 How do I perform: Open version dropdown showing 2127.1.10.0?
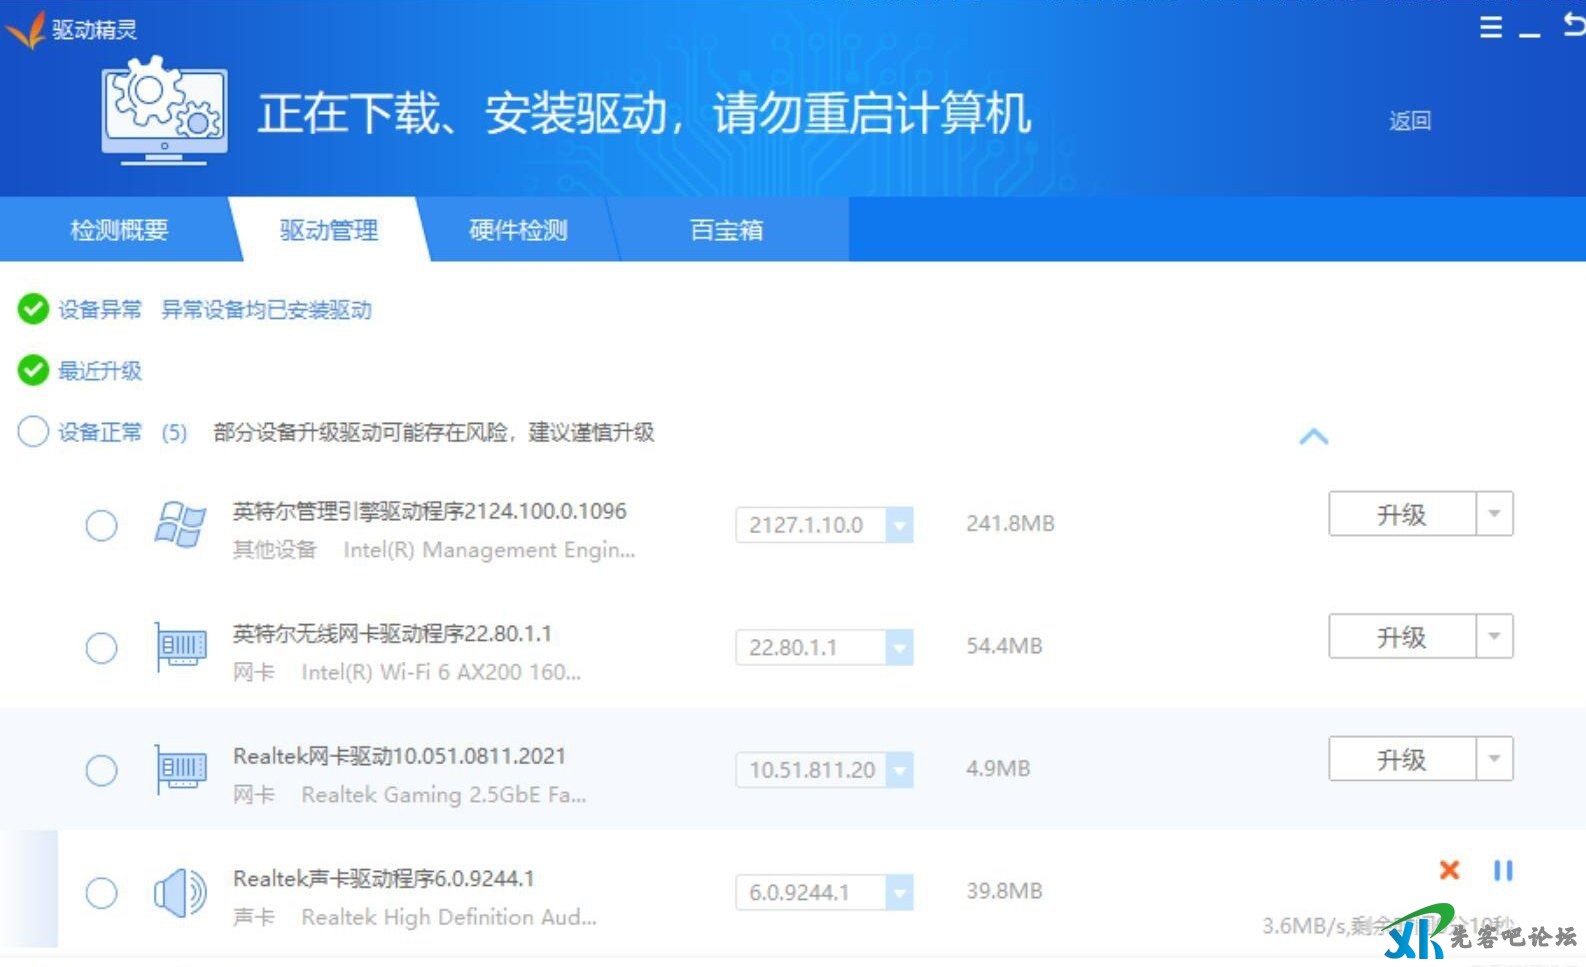[x=899, y=525]
